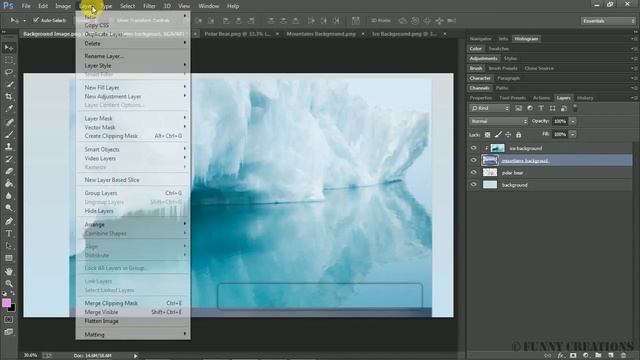
Task: Create a new group folder button
Action: [x=598, y=356]
